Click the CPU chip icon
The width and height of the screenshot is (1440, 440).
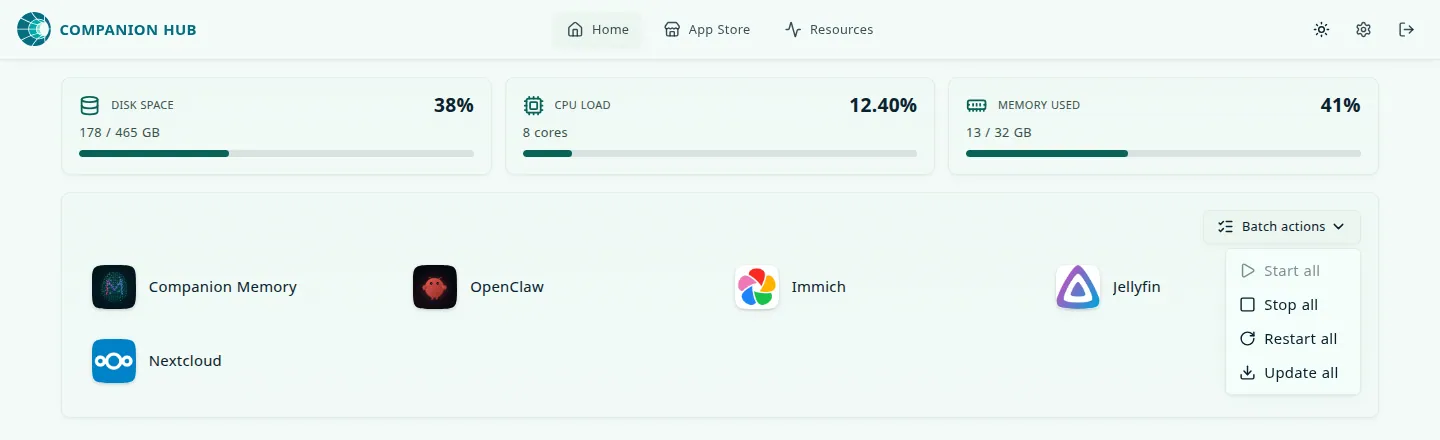tap(533, 105)
